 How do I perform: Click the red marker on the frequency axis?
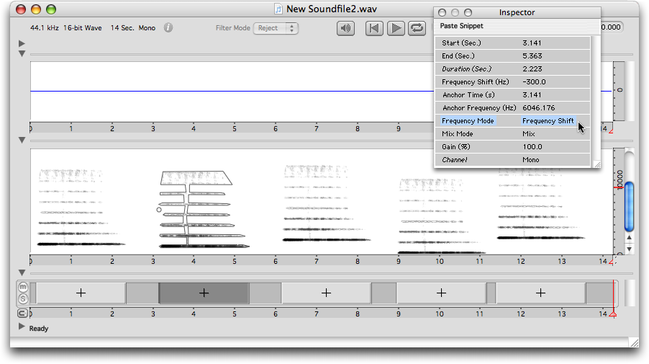(x=619, y=188)
